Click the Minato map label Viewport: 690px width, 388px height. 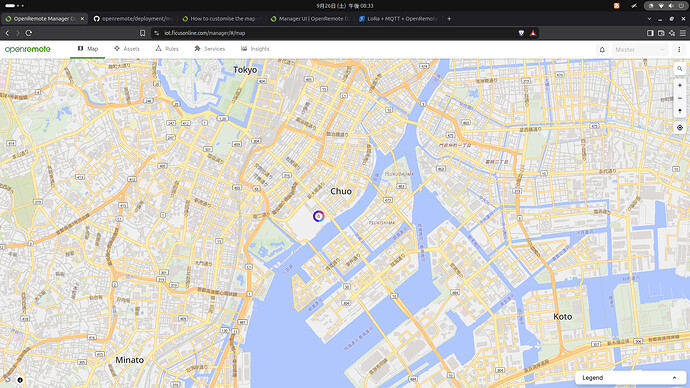click(129, 360)
